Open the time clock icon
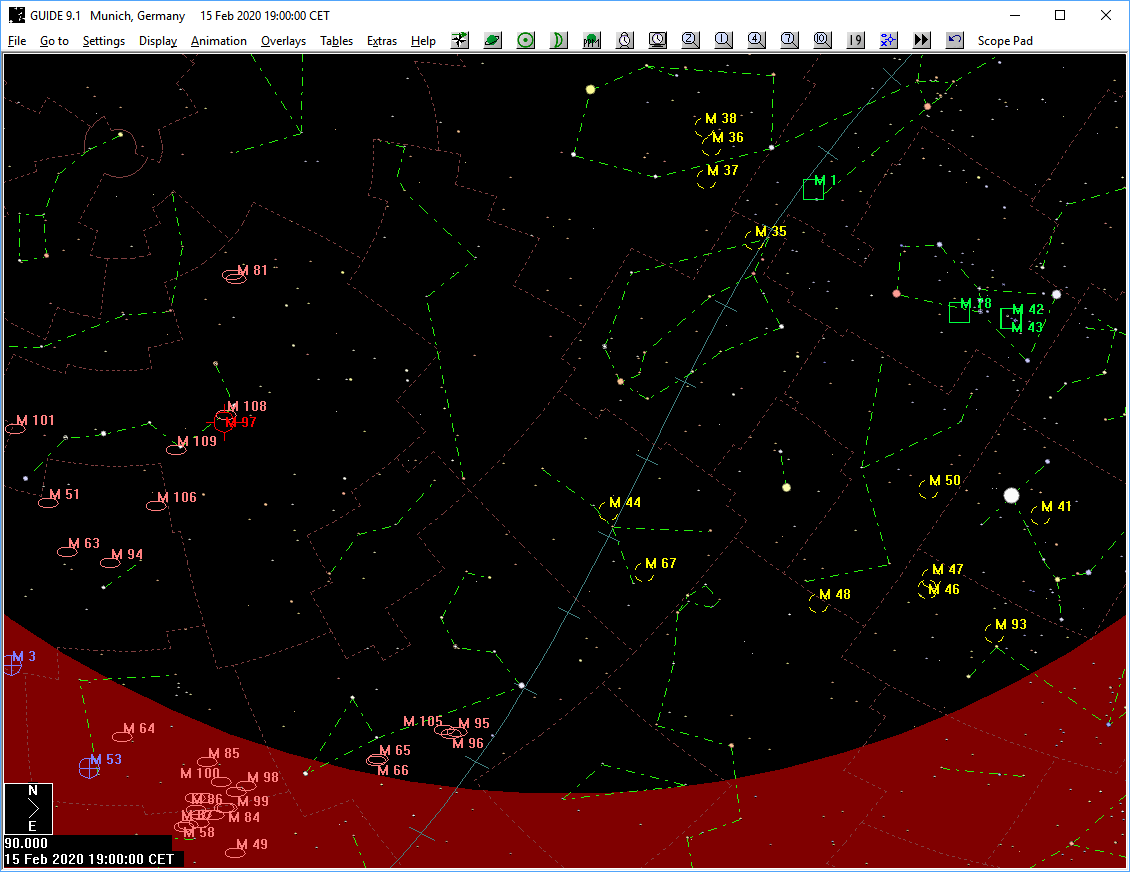The image size is (1130, 872). 625,40
